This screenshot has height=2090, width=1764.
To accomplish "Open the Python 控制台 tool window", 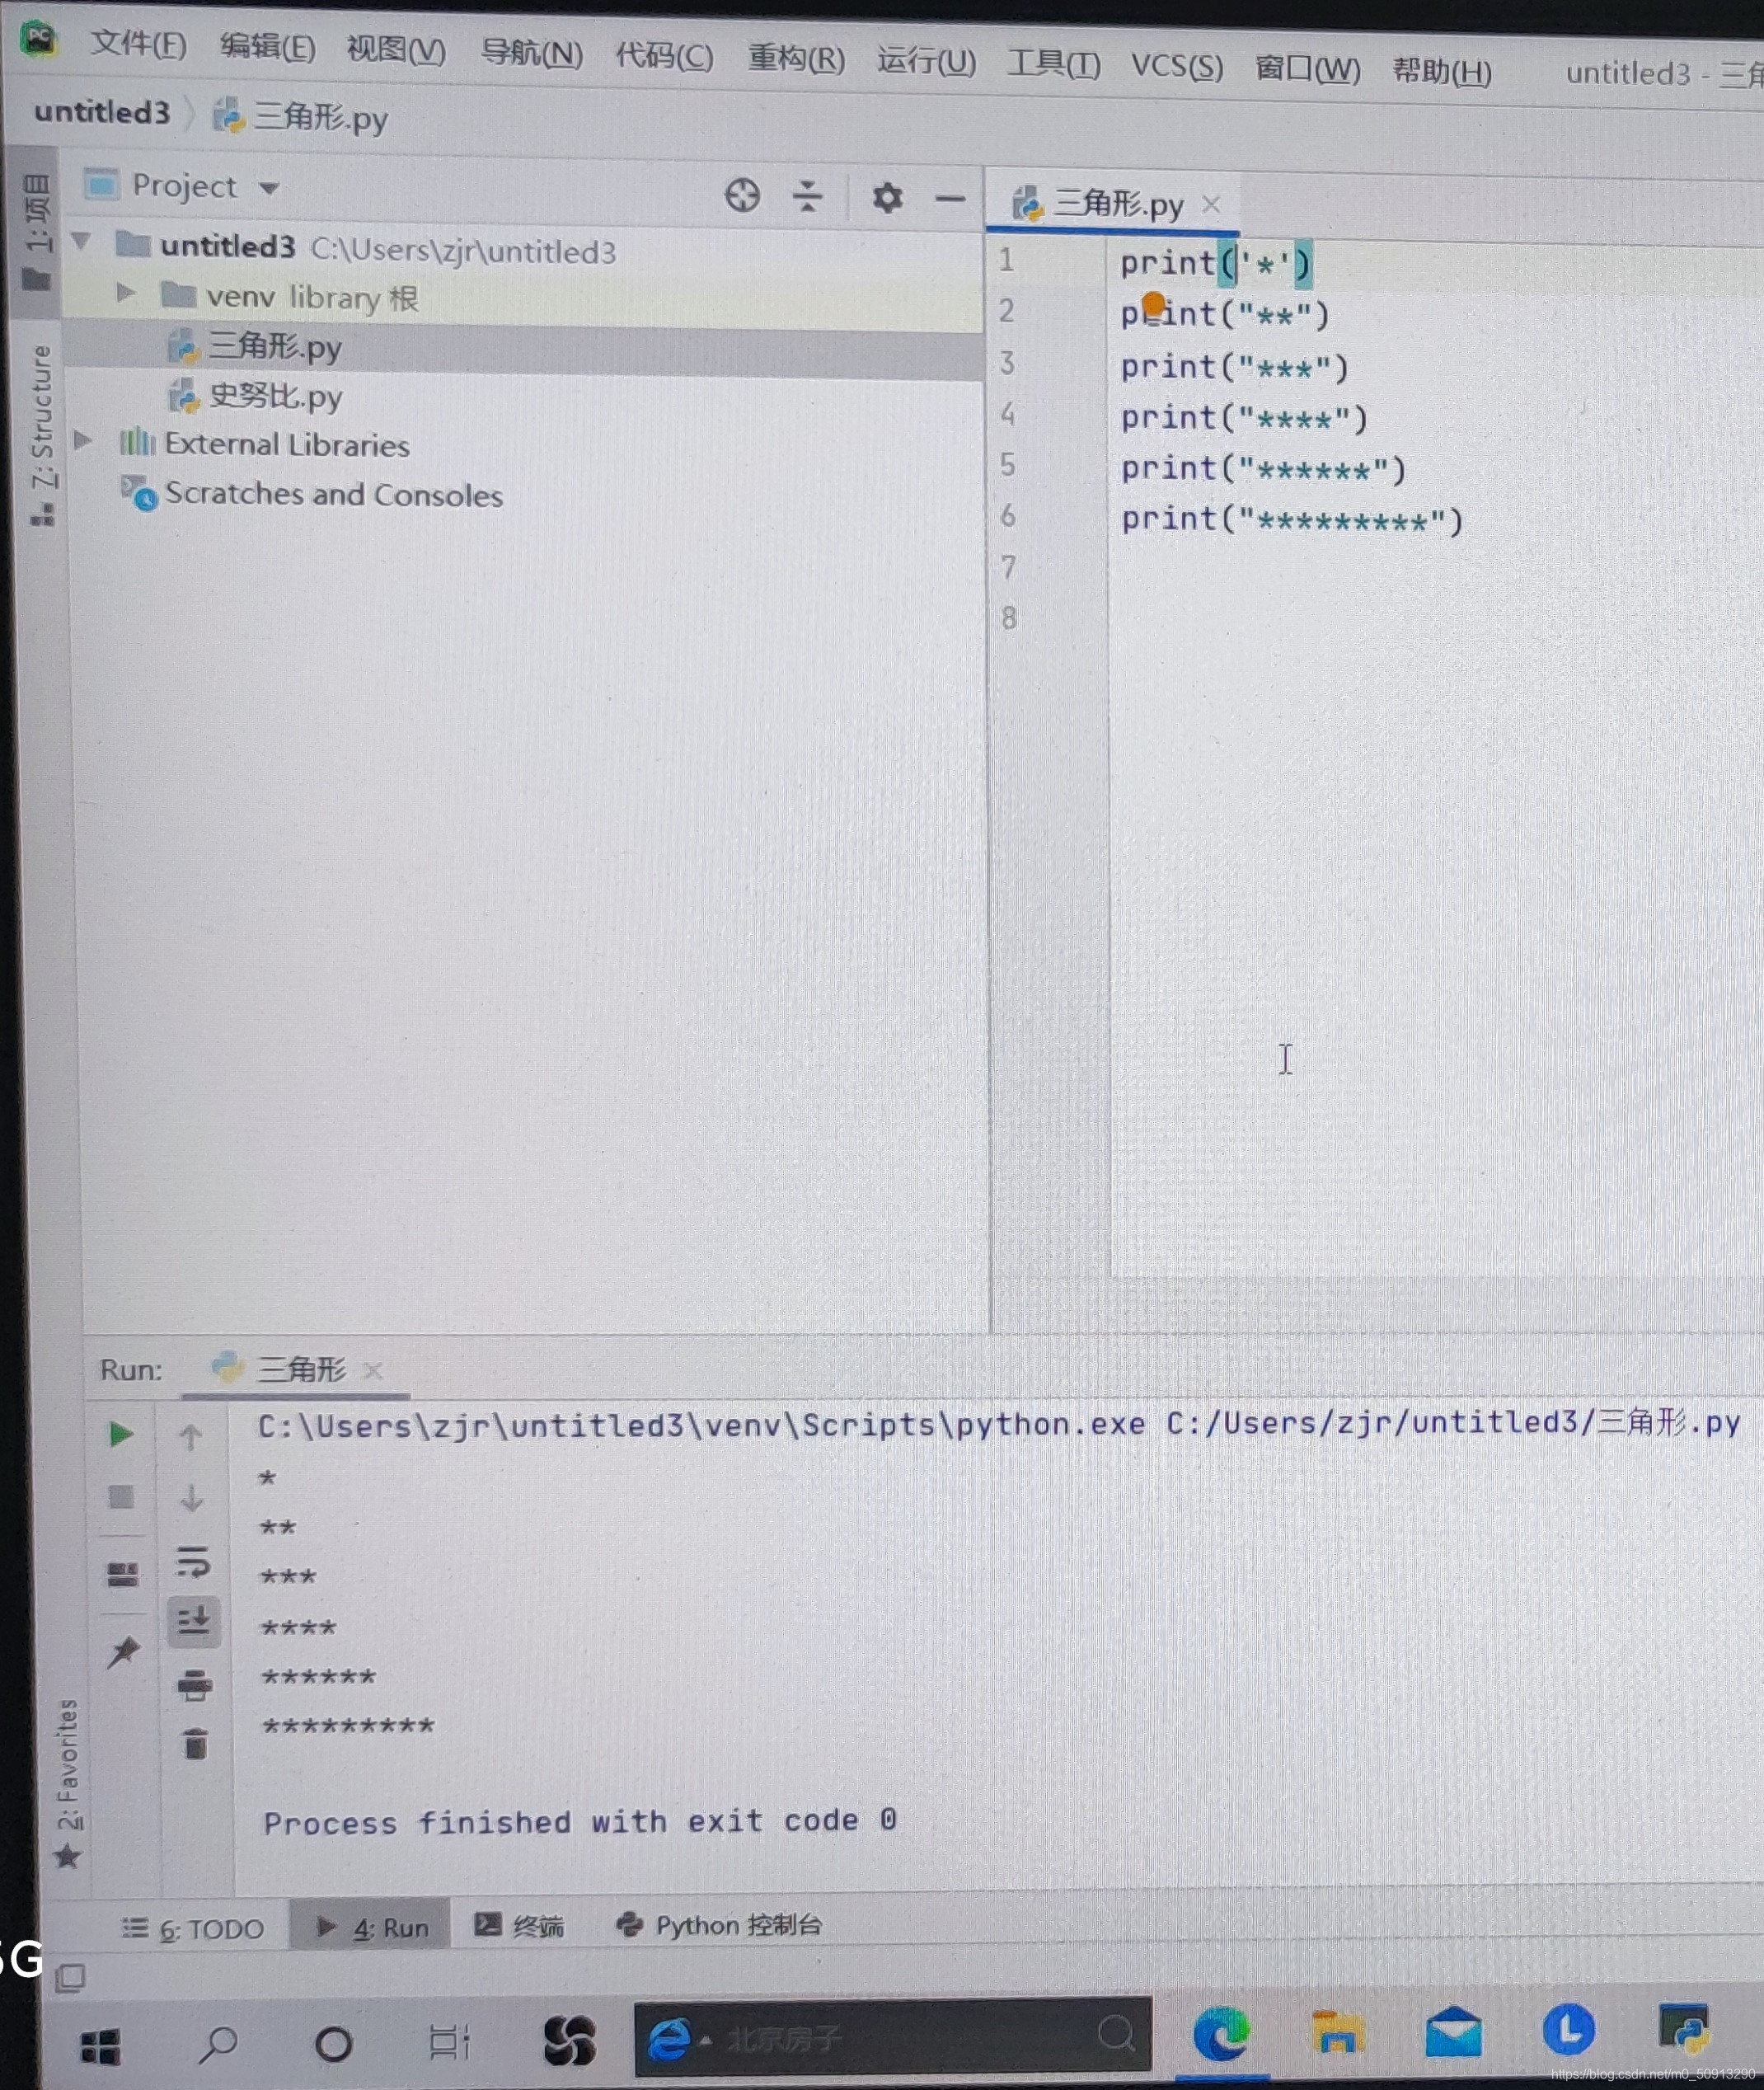I will click(719, 1924).
